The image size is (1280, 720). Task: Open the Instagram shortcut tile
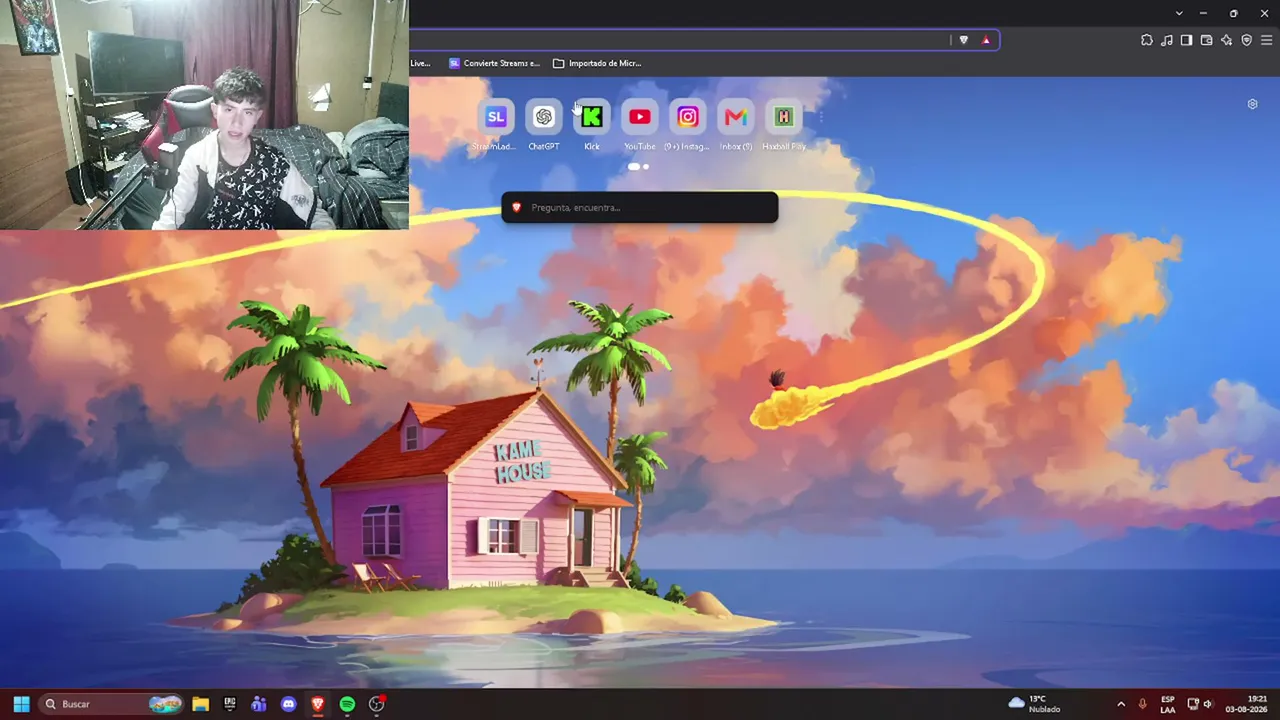click(688, 117)
